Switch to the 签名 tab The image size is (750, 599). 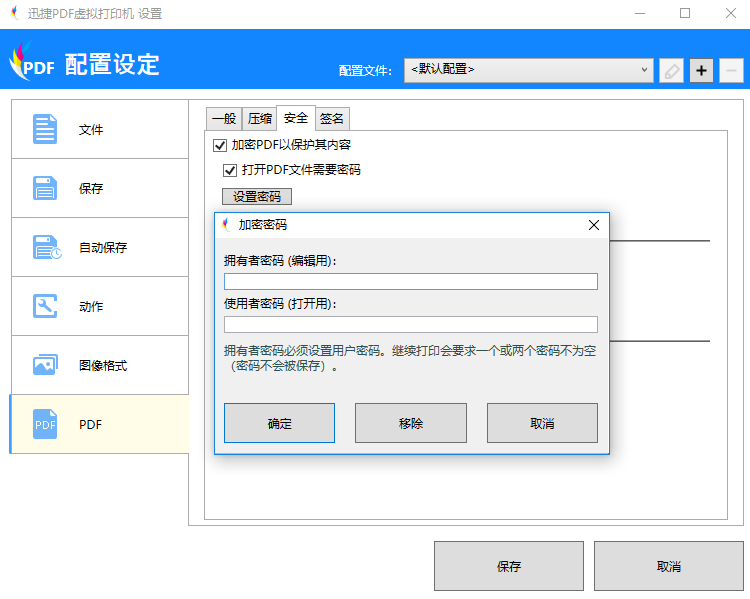click(332, 119)
